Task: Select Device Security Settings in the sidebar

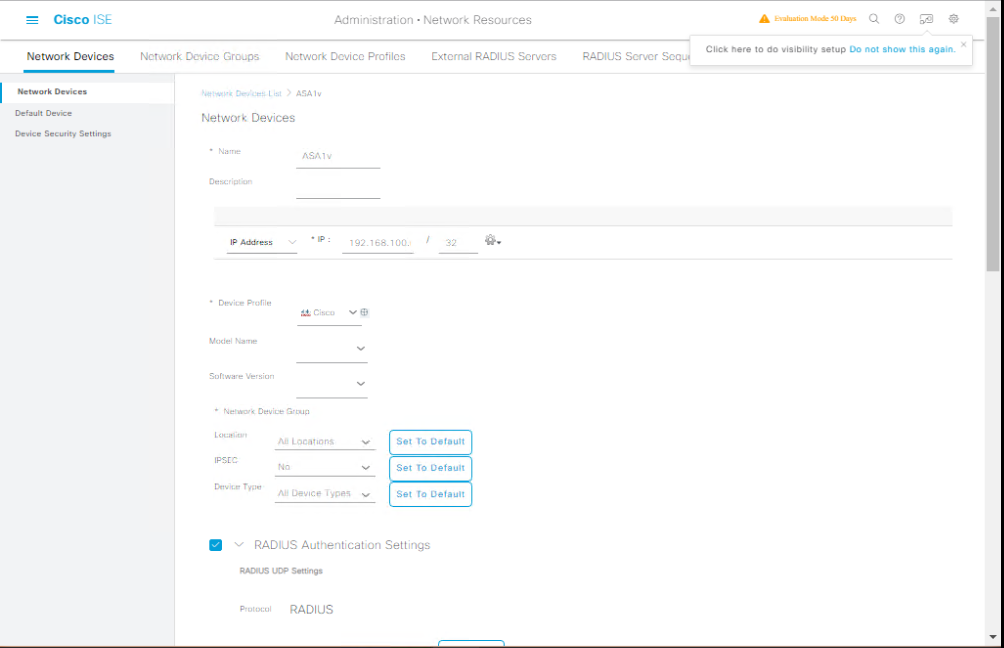Action: tap(63, 134)
